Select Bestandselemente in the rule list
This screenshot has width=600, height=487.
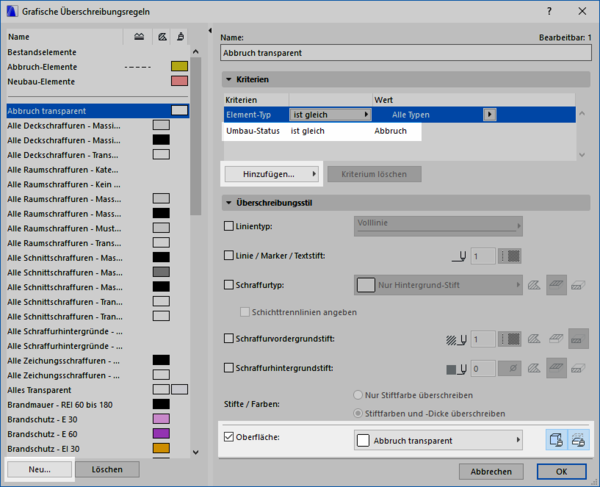(98, 52)
